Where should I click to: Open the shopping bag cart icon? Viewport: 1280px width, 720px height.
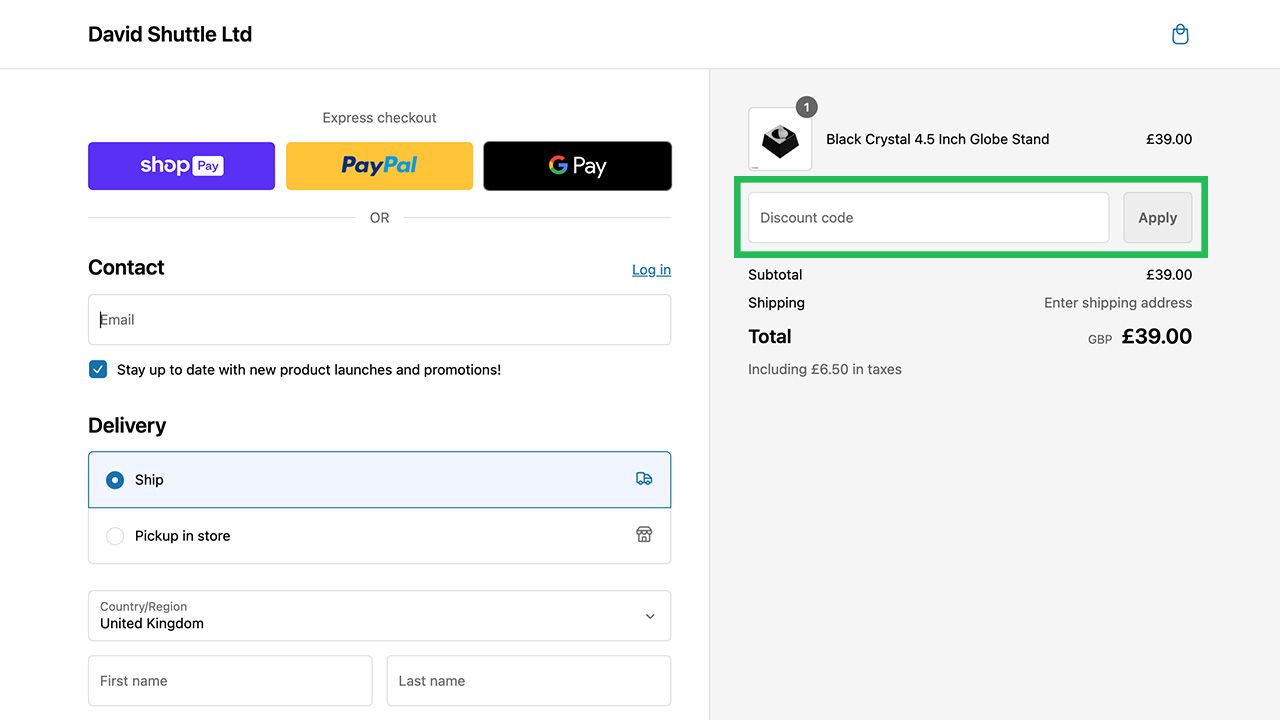1180,34
